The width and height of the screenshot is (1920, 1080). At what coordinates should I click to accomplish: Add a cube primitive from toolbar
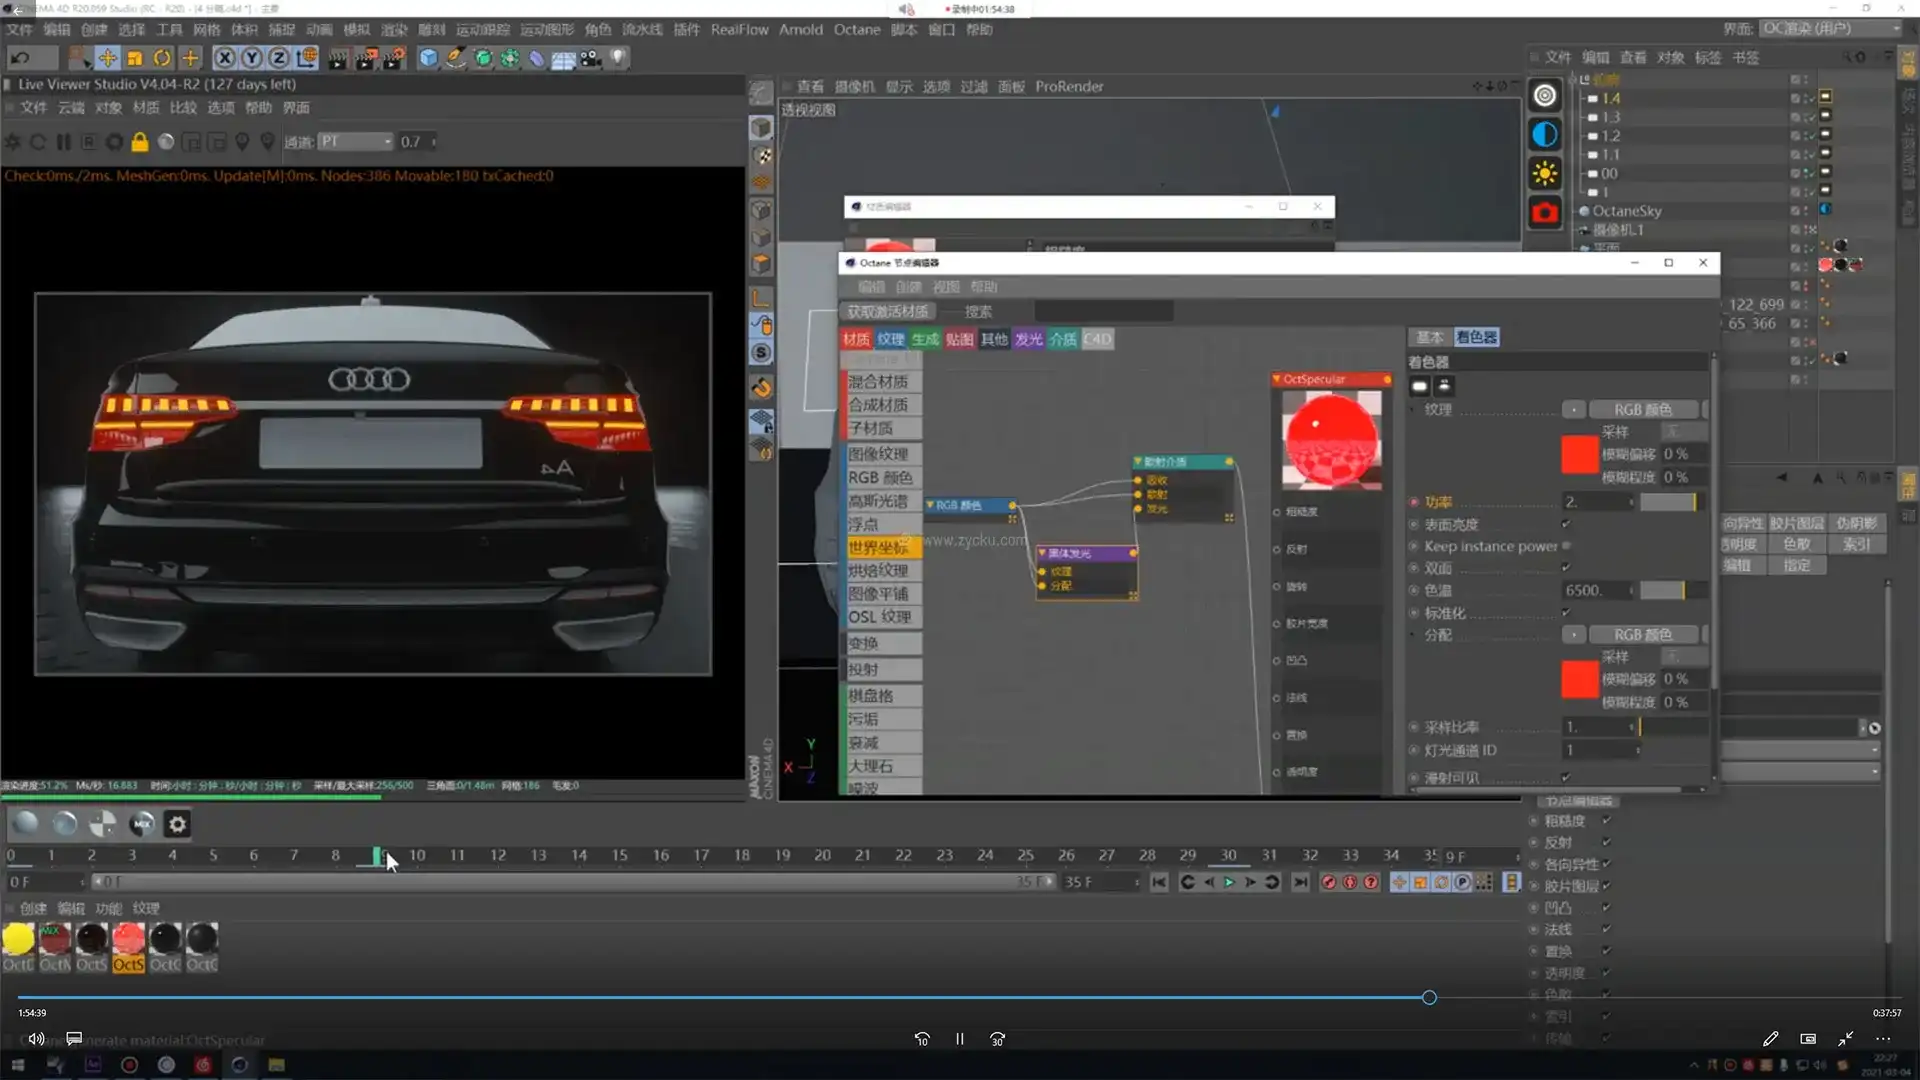(428, 58)
